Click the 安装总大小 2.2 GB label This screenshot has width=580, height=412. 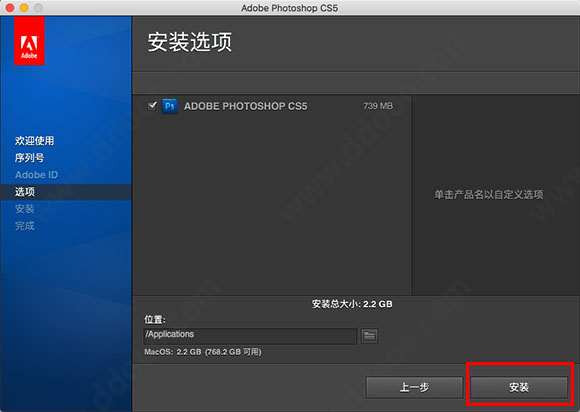pyautogui.click(x=352, y=304)
